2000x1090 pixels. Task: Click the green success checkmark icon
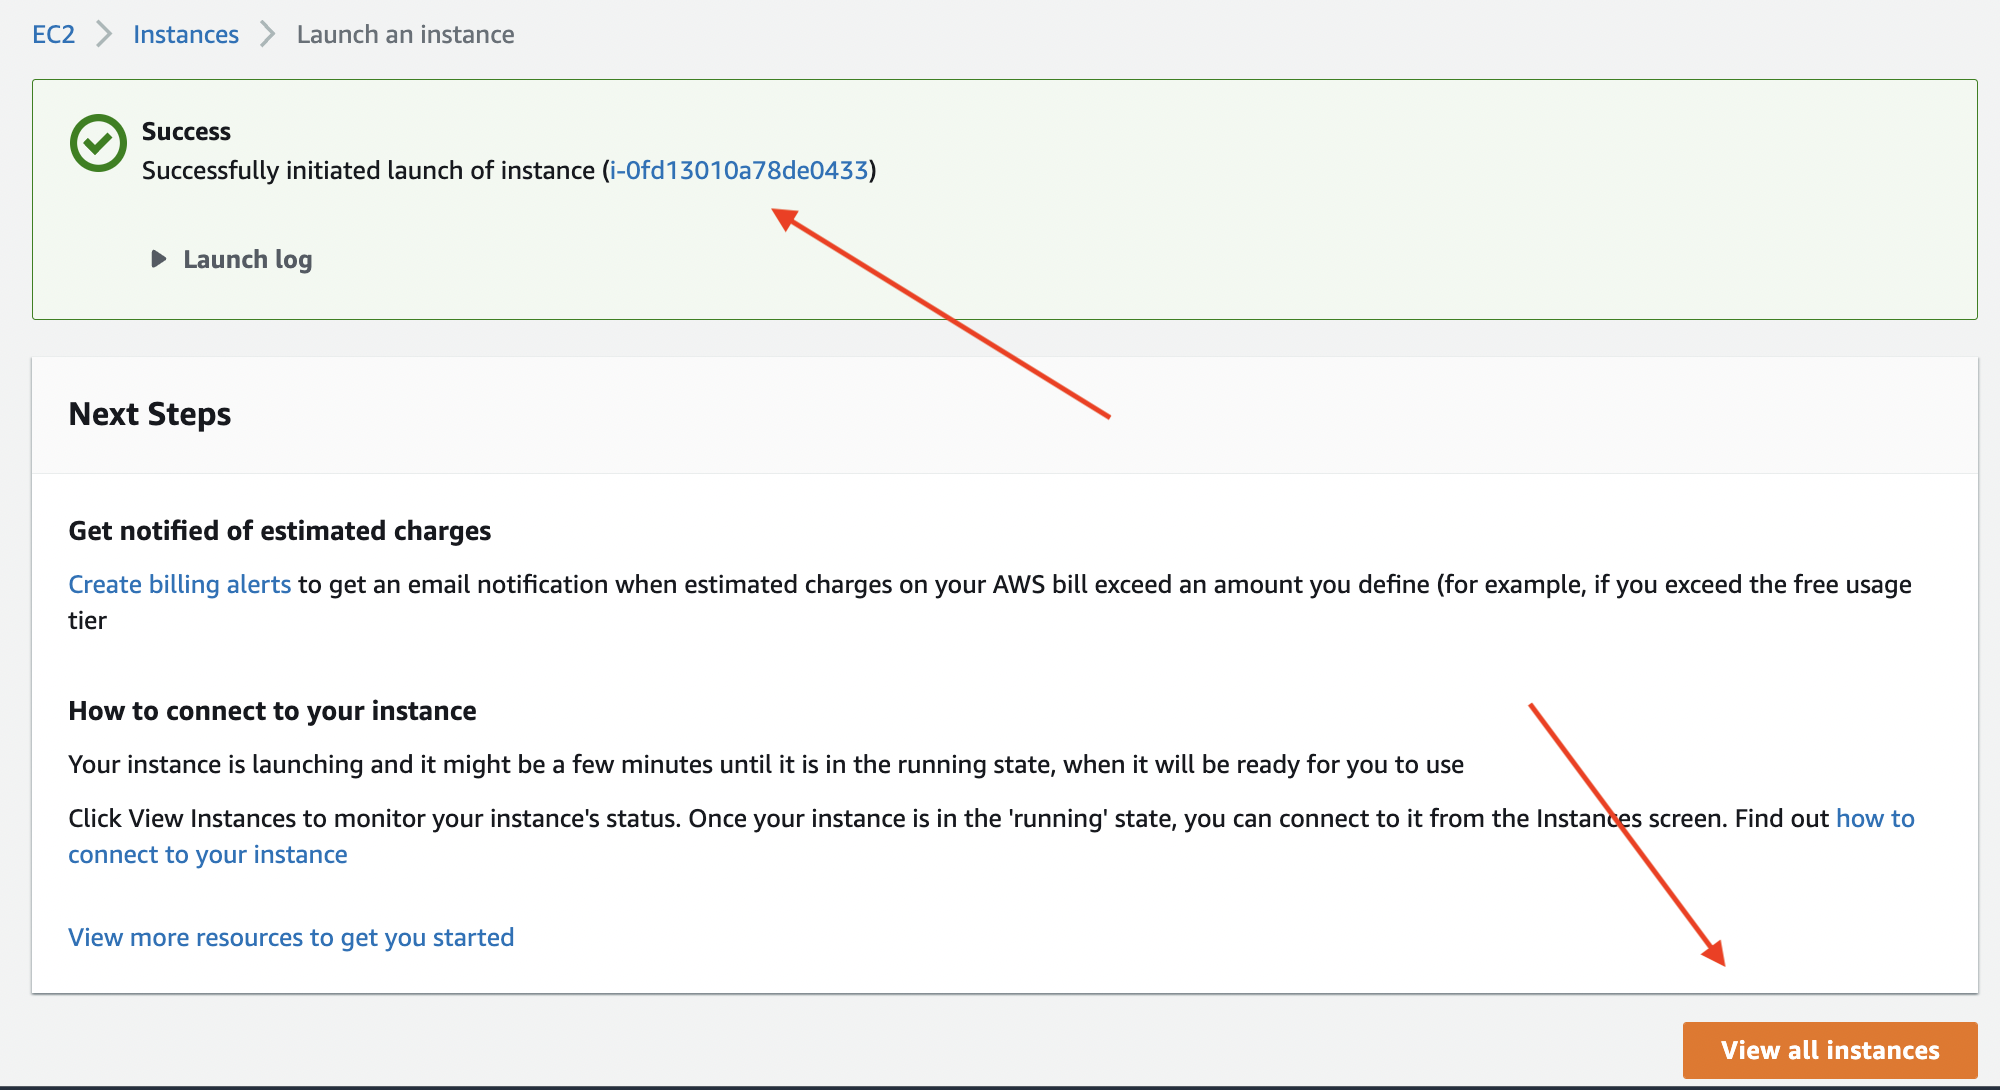click(x=98, y=143)
